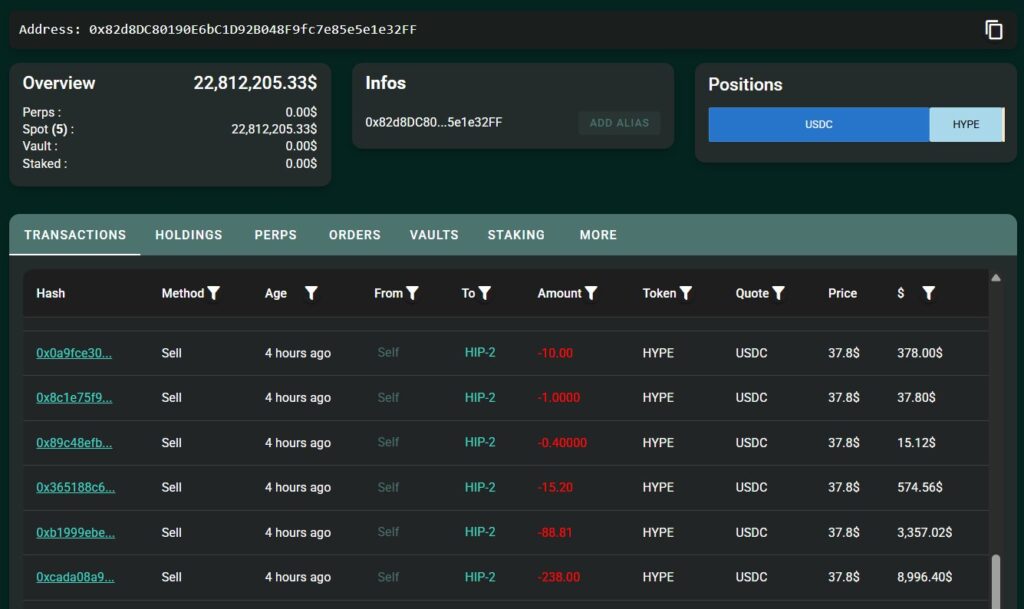Image resolution: width=1024 pixels, height=609 pixels.
Task: Open transaction hash 0xb1999ebe...
Action: pos(76,533)
